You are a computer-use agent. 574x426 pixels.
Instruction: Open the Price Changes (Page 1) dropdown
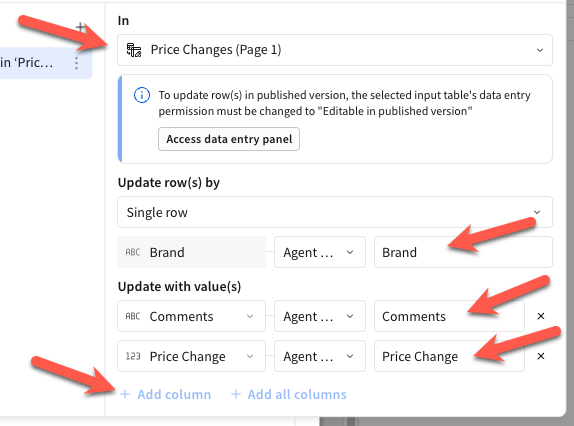click(335, 50)
